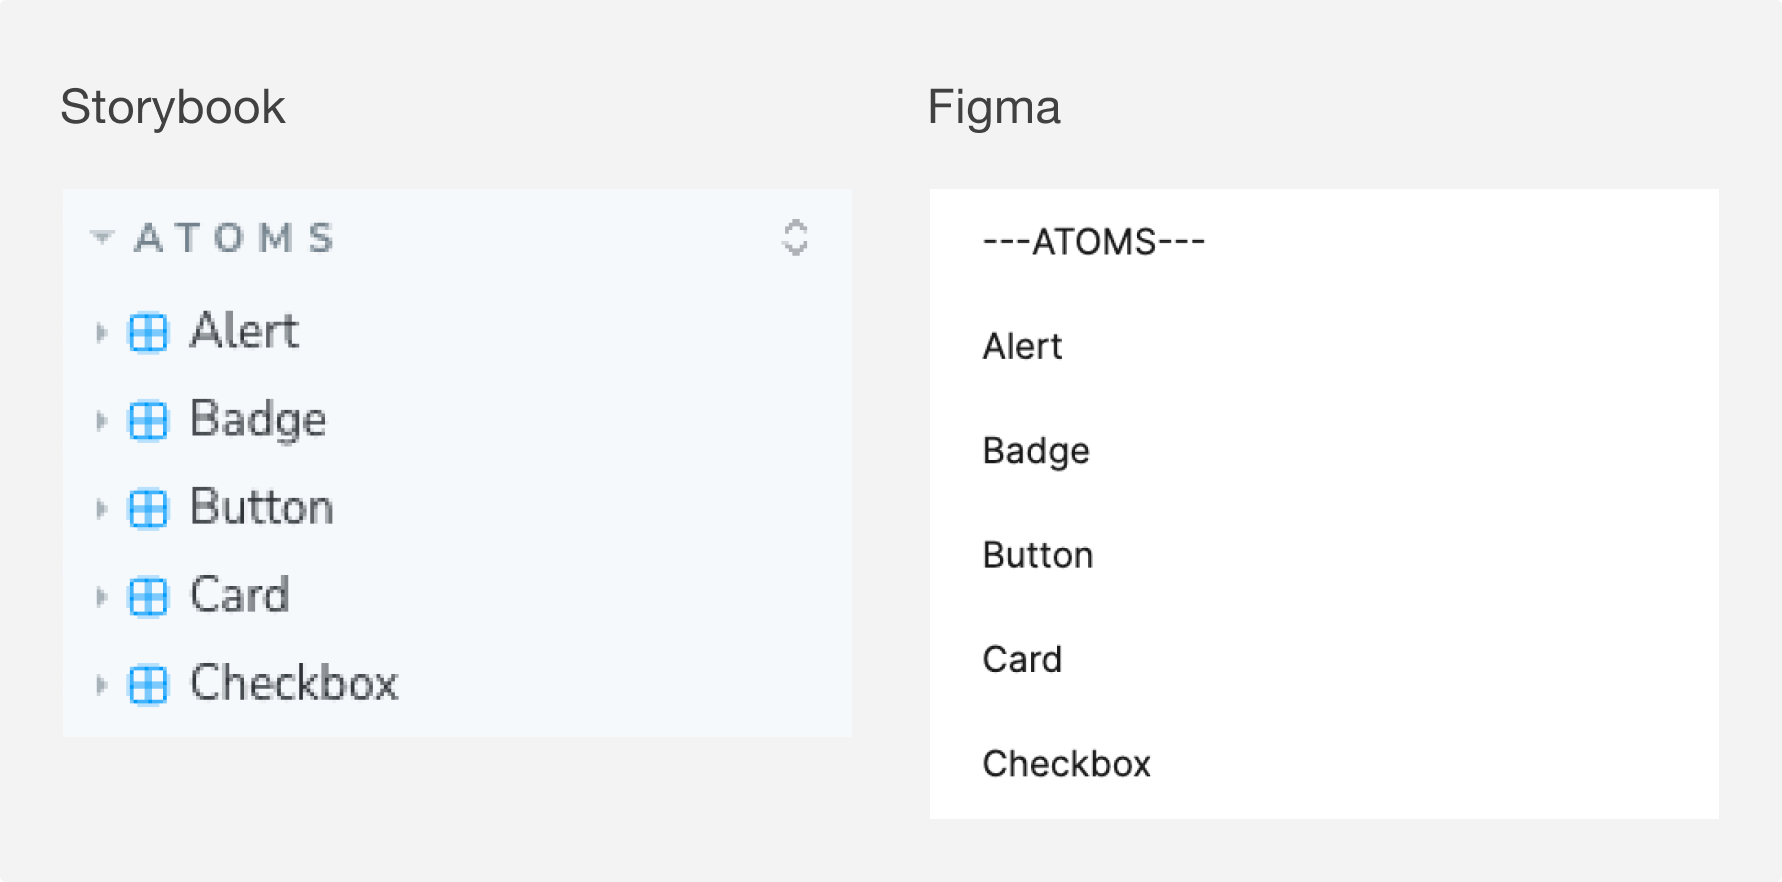Click the Alert component grid icon

click(x=148, y=333)
